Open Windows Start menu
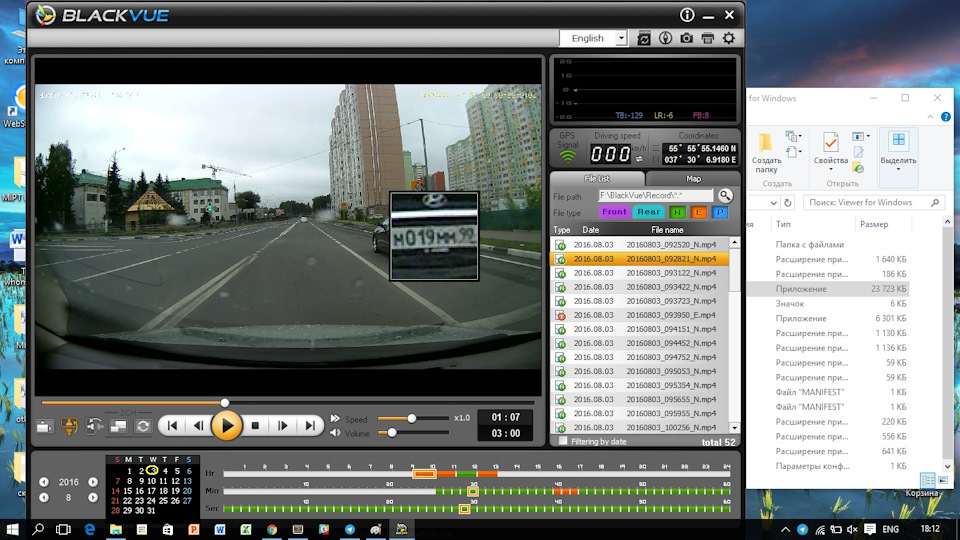The height and width of the screenshot is (540, 960). 12,529
